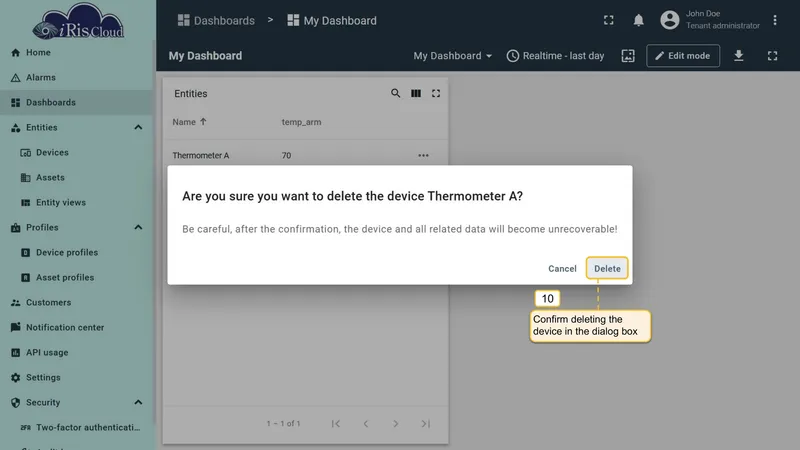Open the top-right three-dot menu
Image resolution: width=800 pixels, height=450 pixels.
click(774, 20)
